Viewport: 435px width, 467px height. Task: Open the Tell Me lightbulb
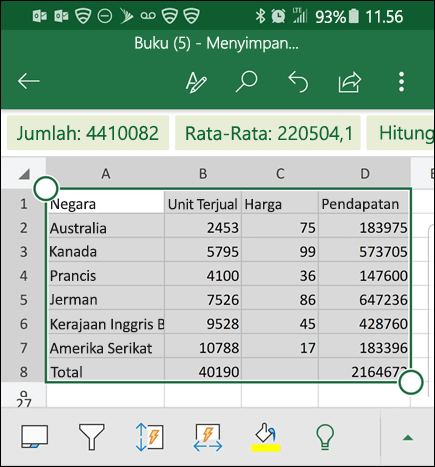pyautogui.click(x=325, y=437)
